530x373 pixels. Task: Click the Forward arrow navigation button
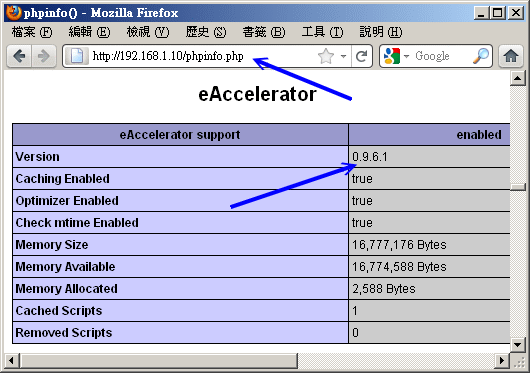pyautogui.click(x=44, y=56)
